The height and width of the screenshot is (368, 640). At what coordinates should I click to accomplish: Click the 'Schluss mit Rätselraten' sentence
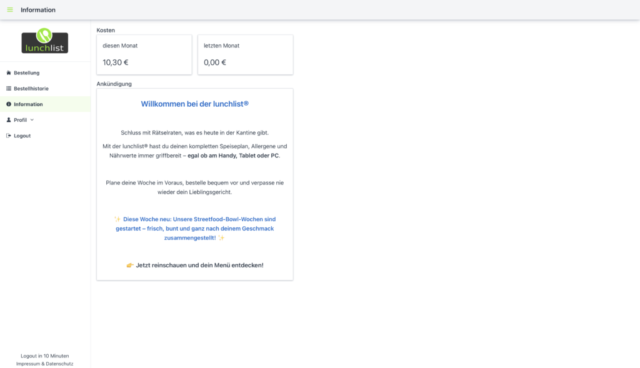[x=195, y=133]
